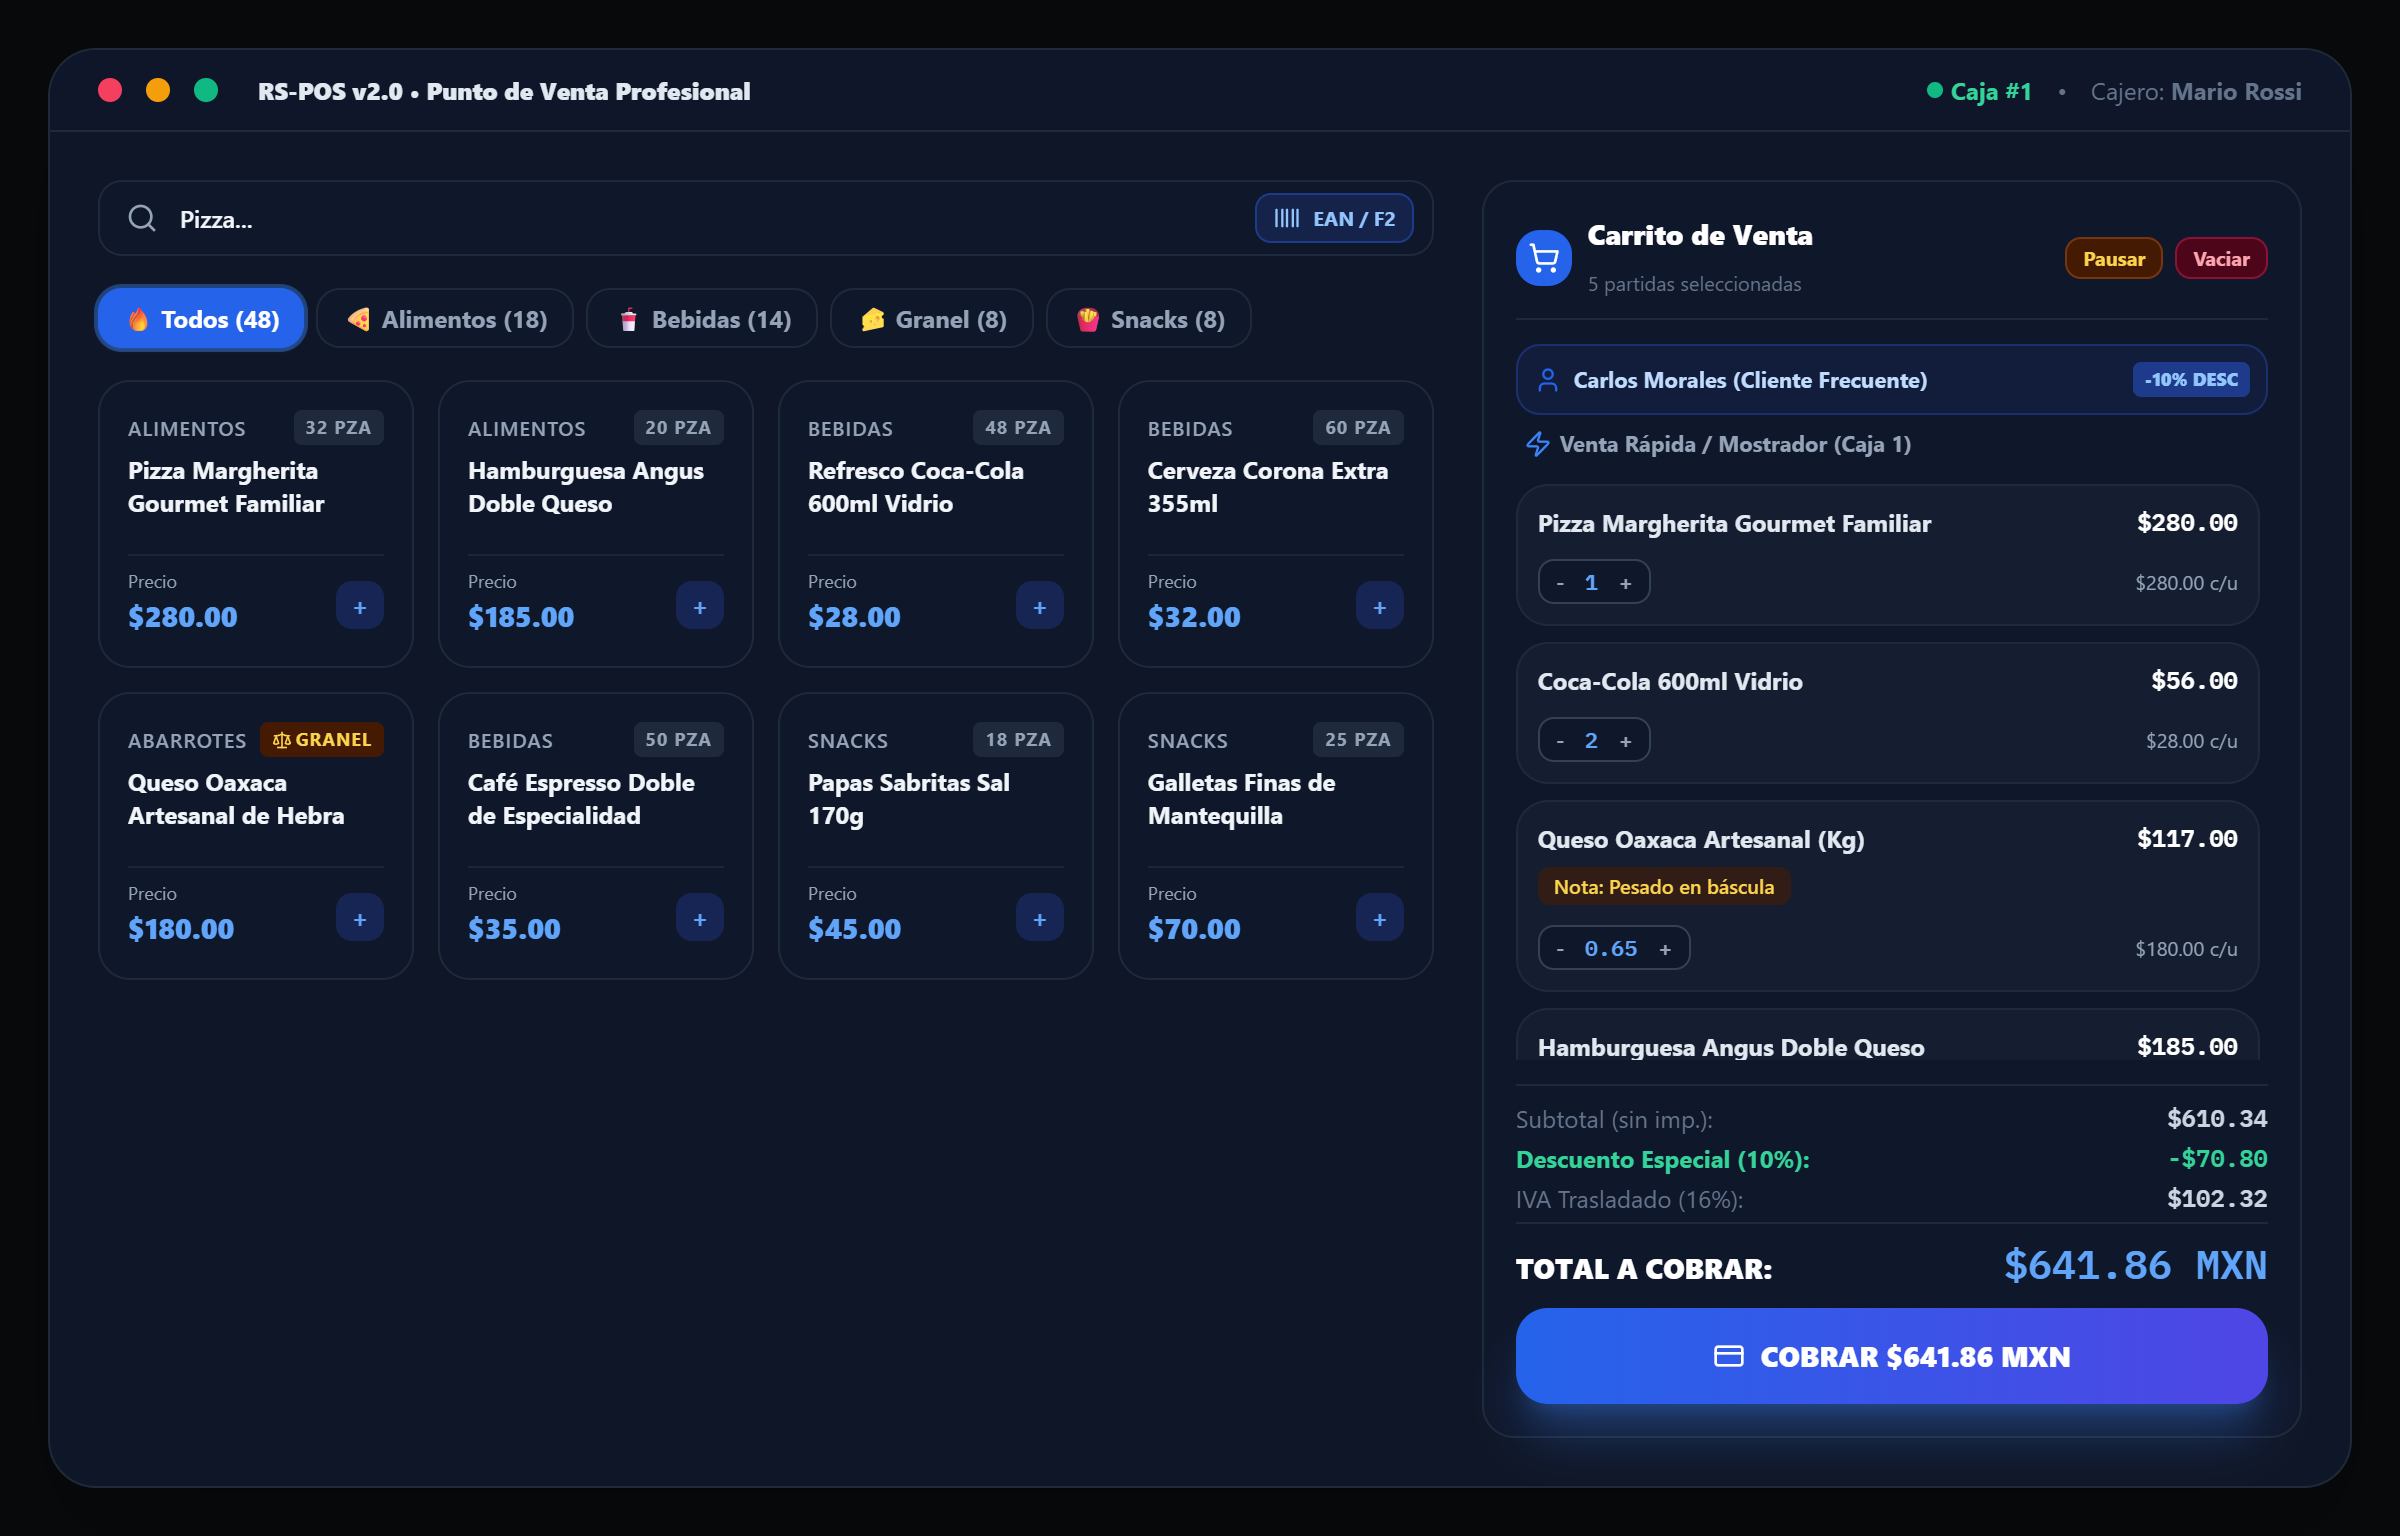Add Galletas Finas de Mantequilla with plus
Screen dimensions: 2400x1536
(x=1380, y=918)
